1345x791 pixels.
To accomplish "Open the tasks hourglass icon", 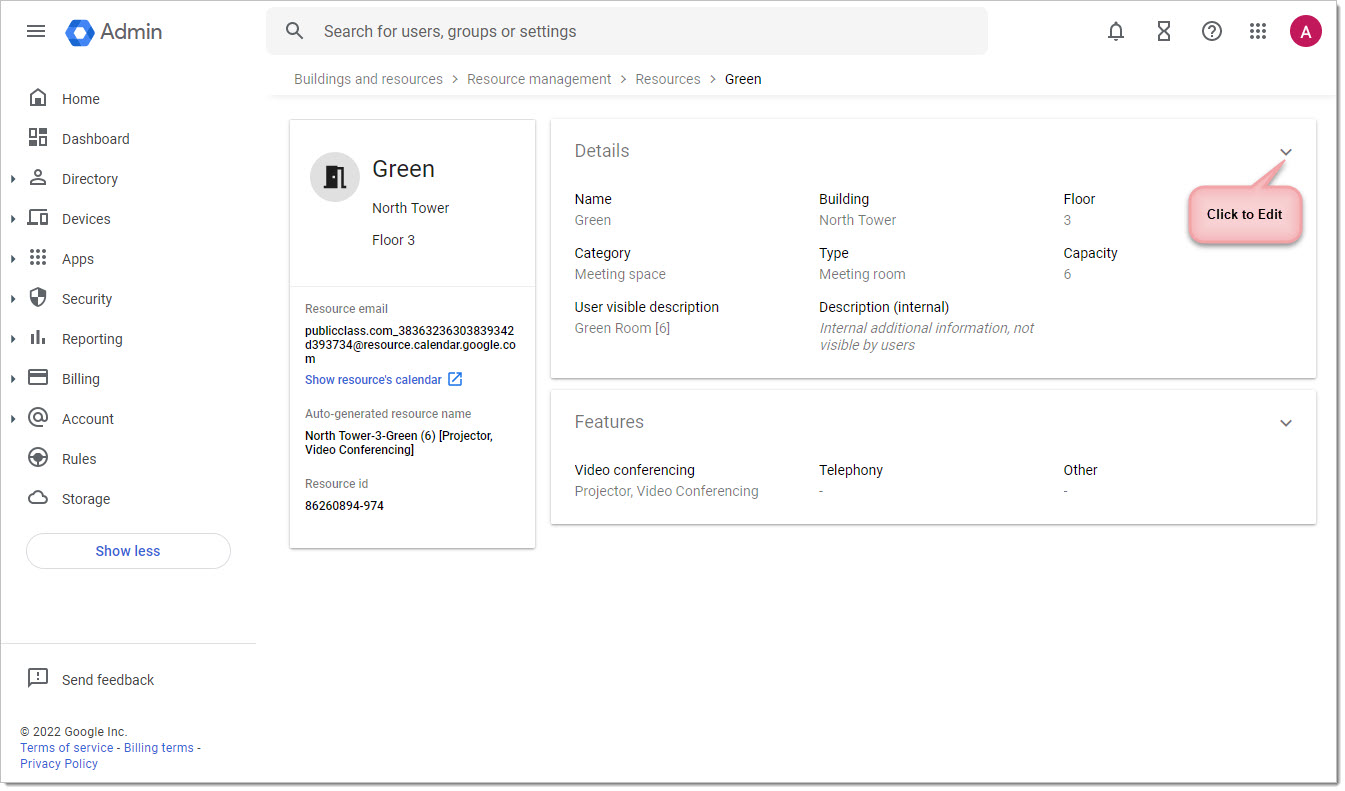I will [x=1164, y=31].
